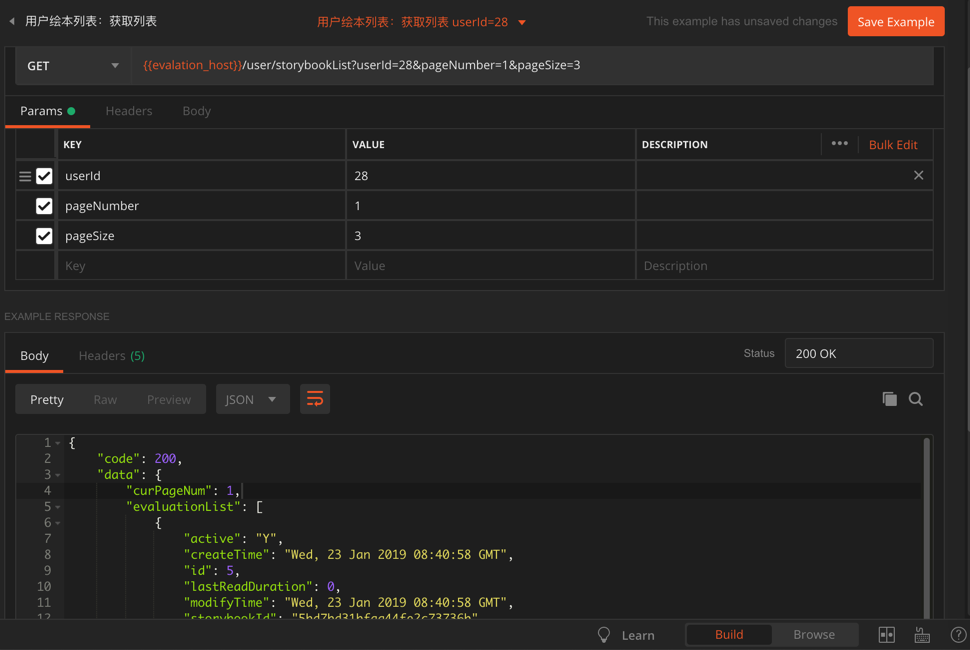Open the GET method dropdown
This screenshot has width=970, height=650.
(73, 66)
